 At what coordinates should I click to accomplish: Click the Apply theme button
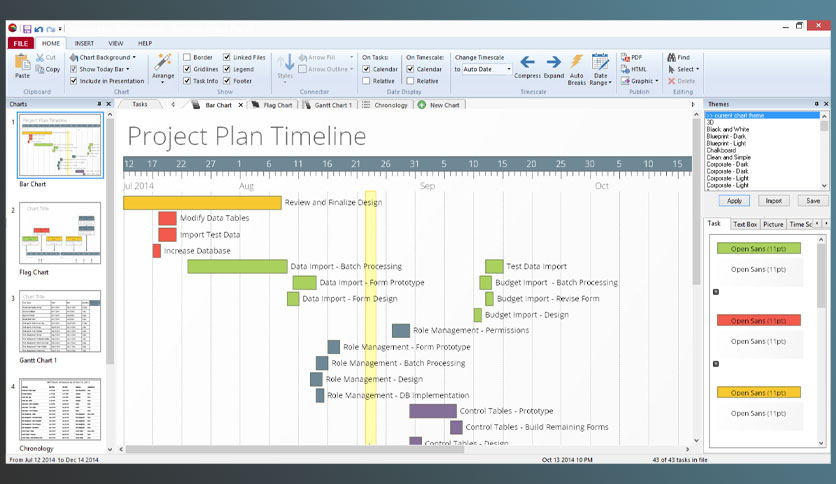[x=734, y=201]
